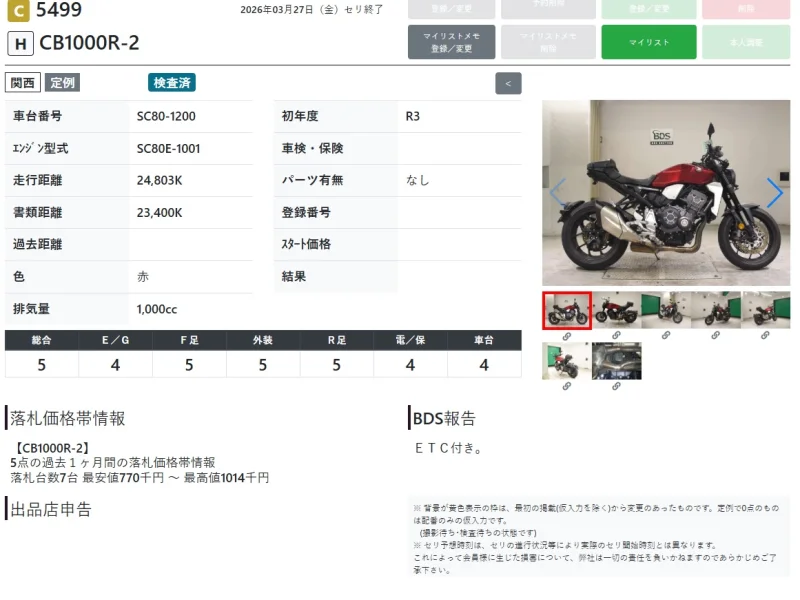Select displacement value 1,000cc
Screen dimensions: 800x600
157,309
